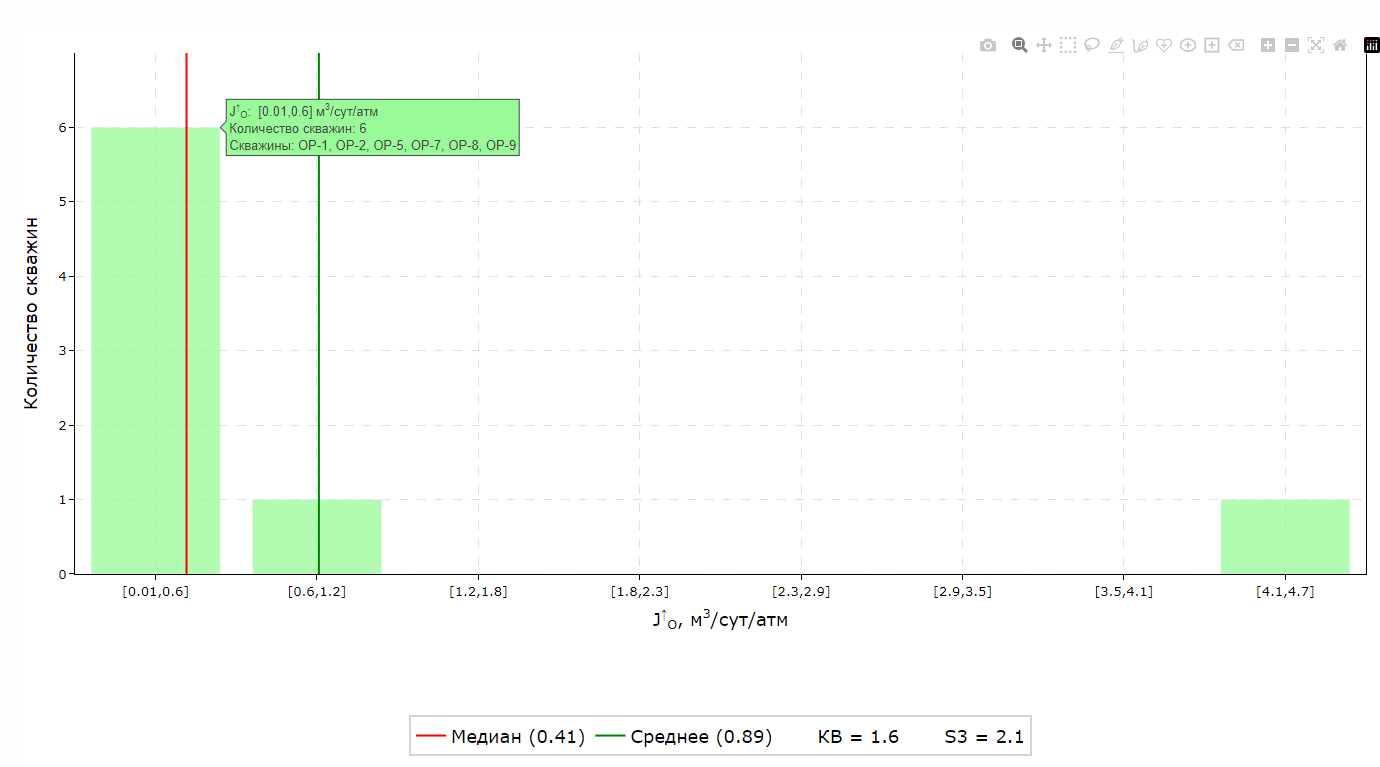Click the y-axis tick value 3
This screenshot has height=767, width=1380.
tap(62, 351)
